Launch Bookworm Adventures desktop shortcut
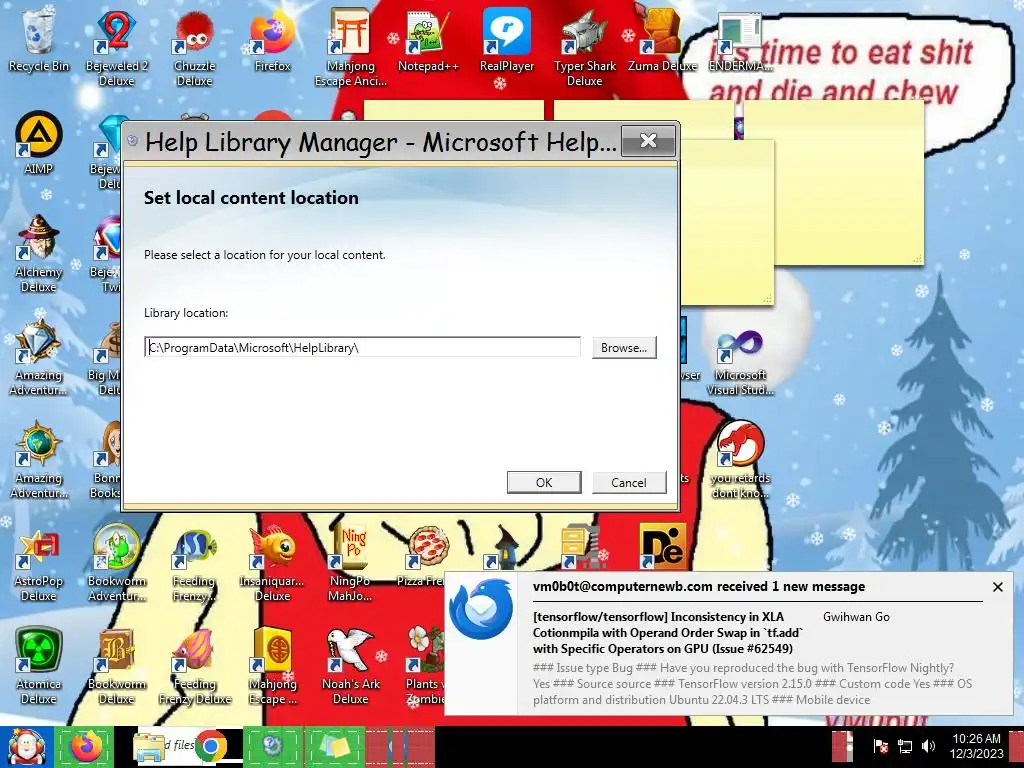 116,563
